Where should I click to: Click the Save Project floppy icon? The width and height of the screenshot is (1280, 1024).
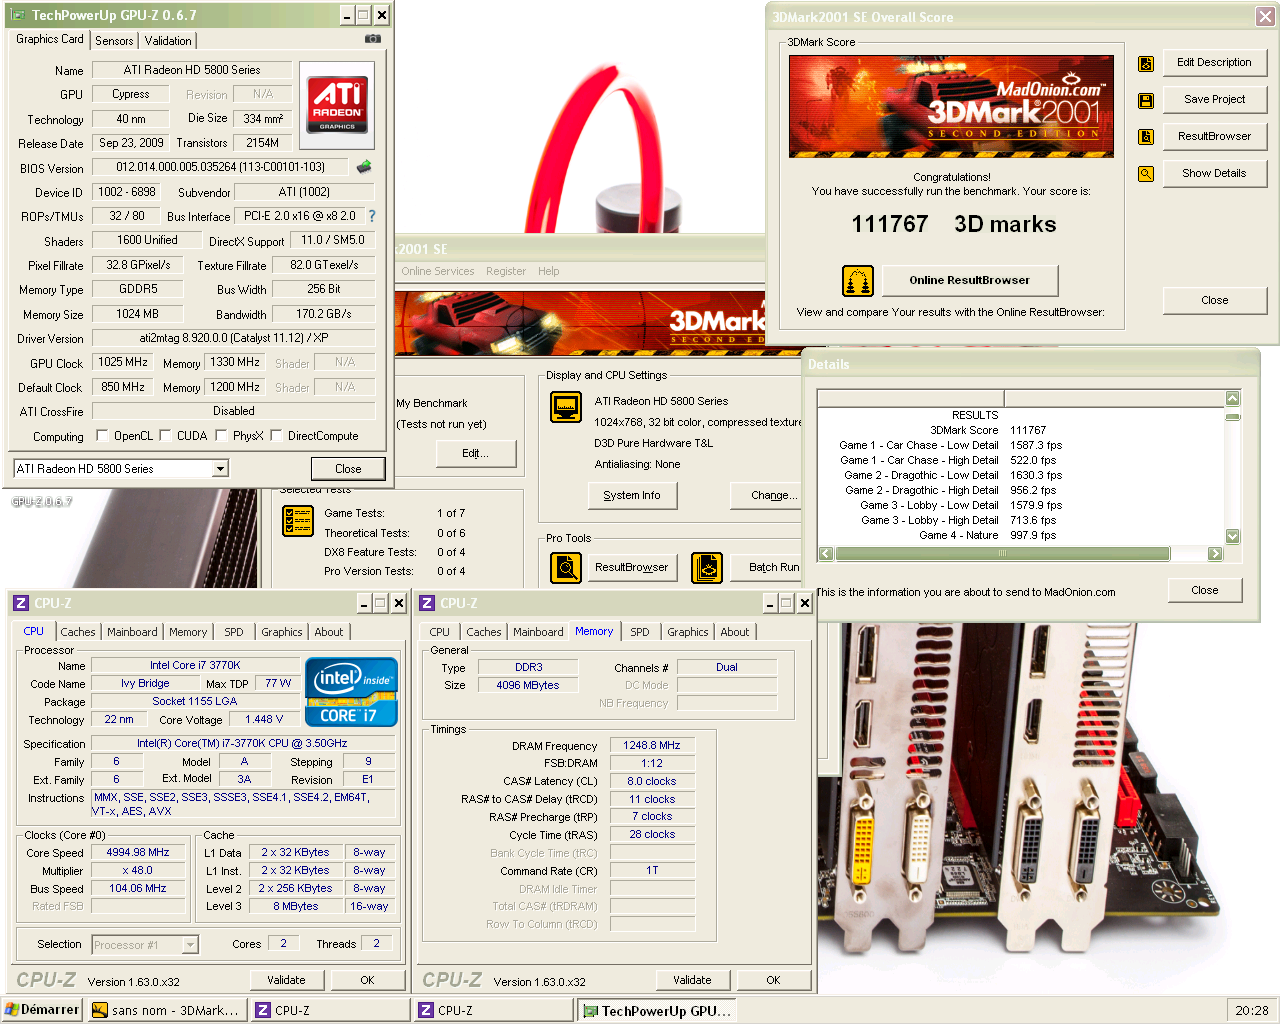tap(1146, 101)
